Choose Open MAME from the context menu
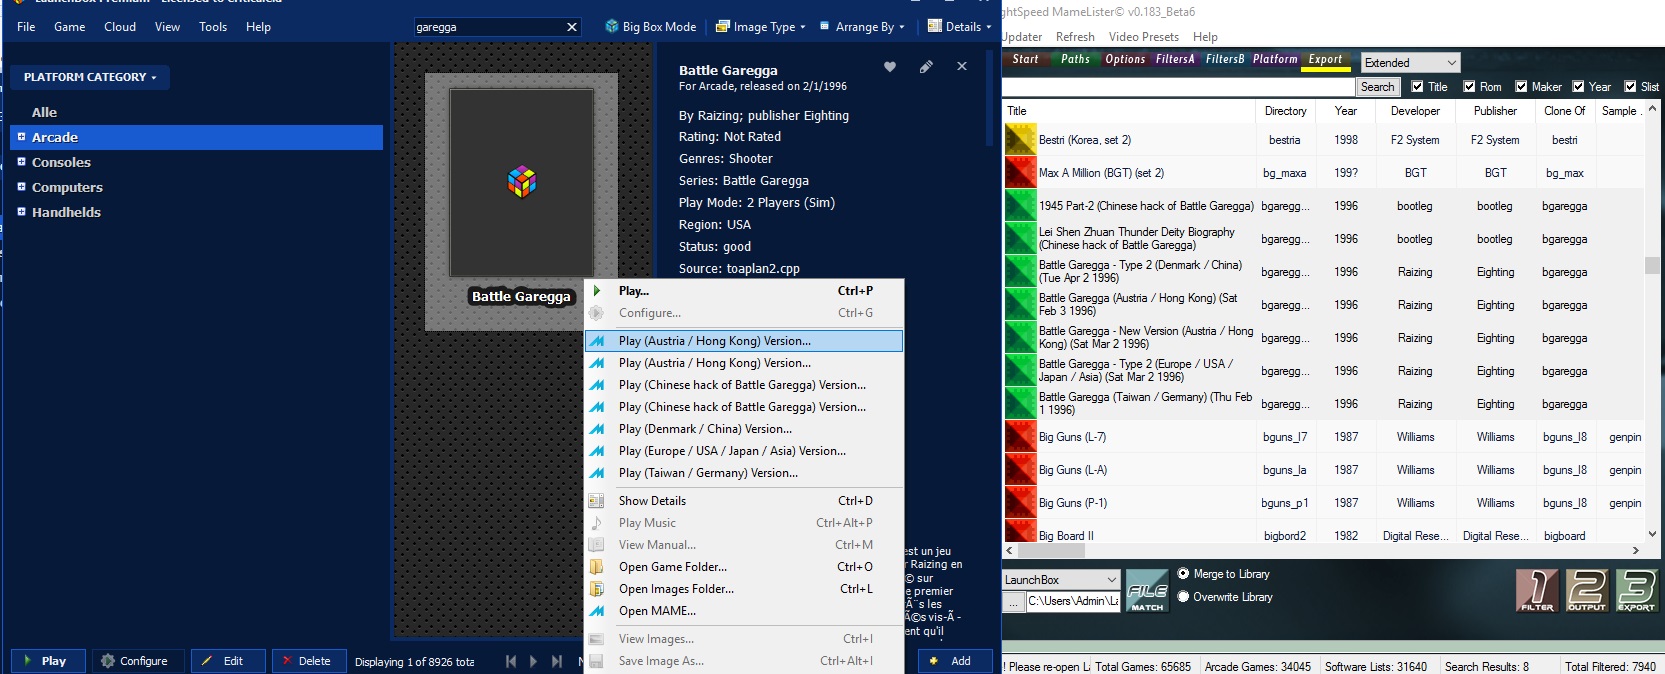 coord(744,611)
